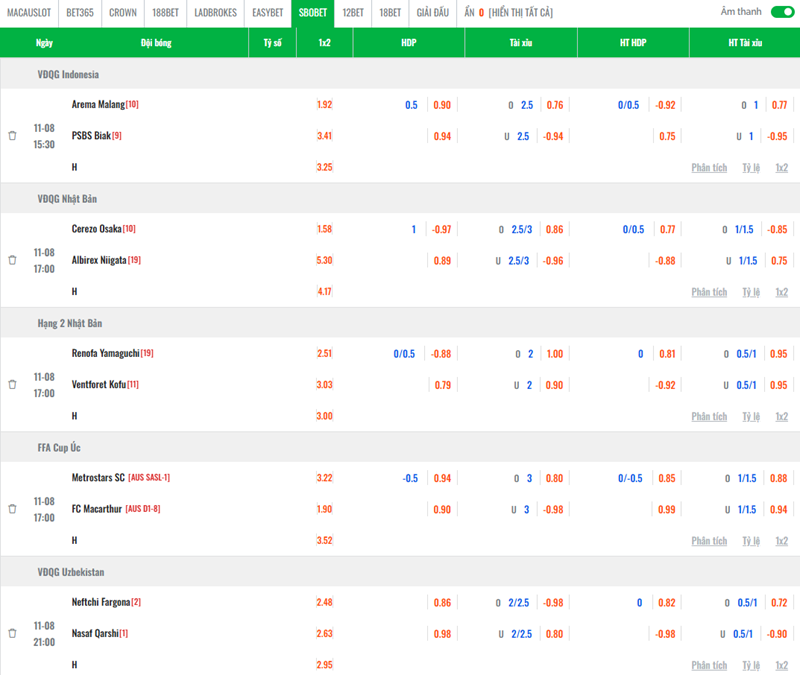
Task: Select the EASYBET tab
Action: 267,13
